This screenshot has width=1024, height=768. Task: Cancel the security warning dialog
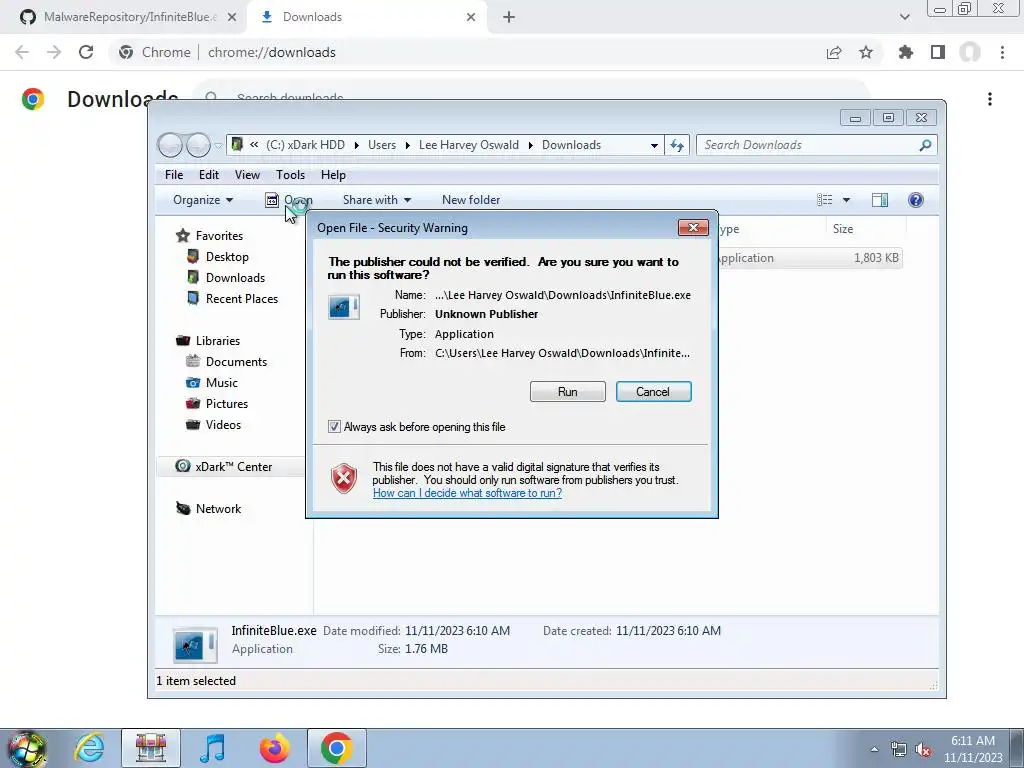click(653, 392)
